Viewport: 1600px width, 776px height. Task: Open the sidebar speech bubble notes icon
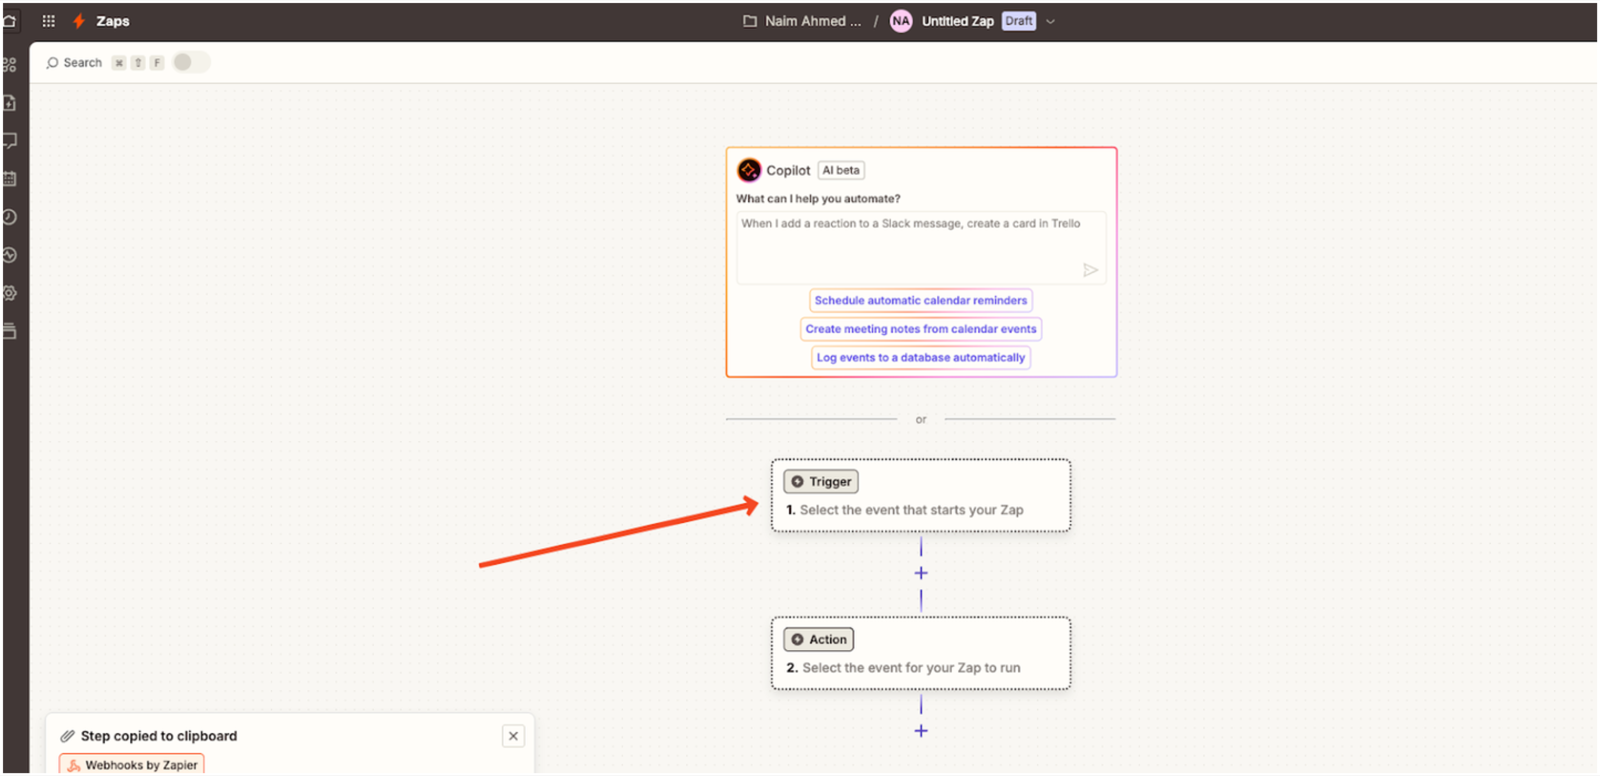(x=10, y=141)
